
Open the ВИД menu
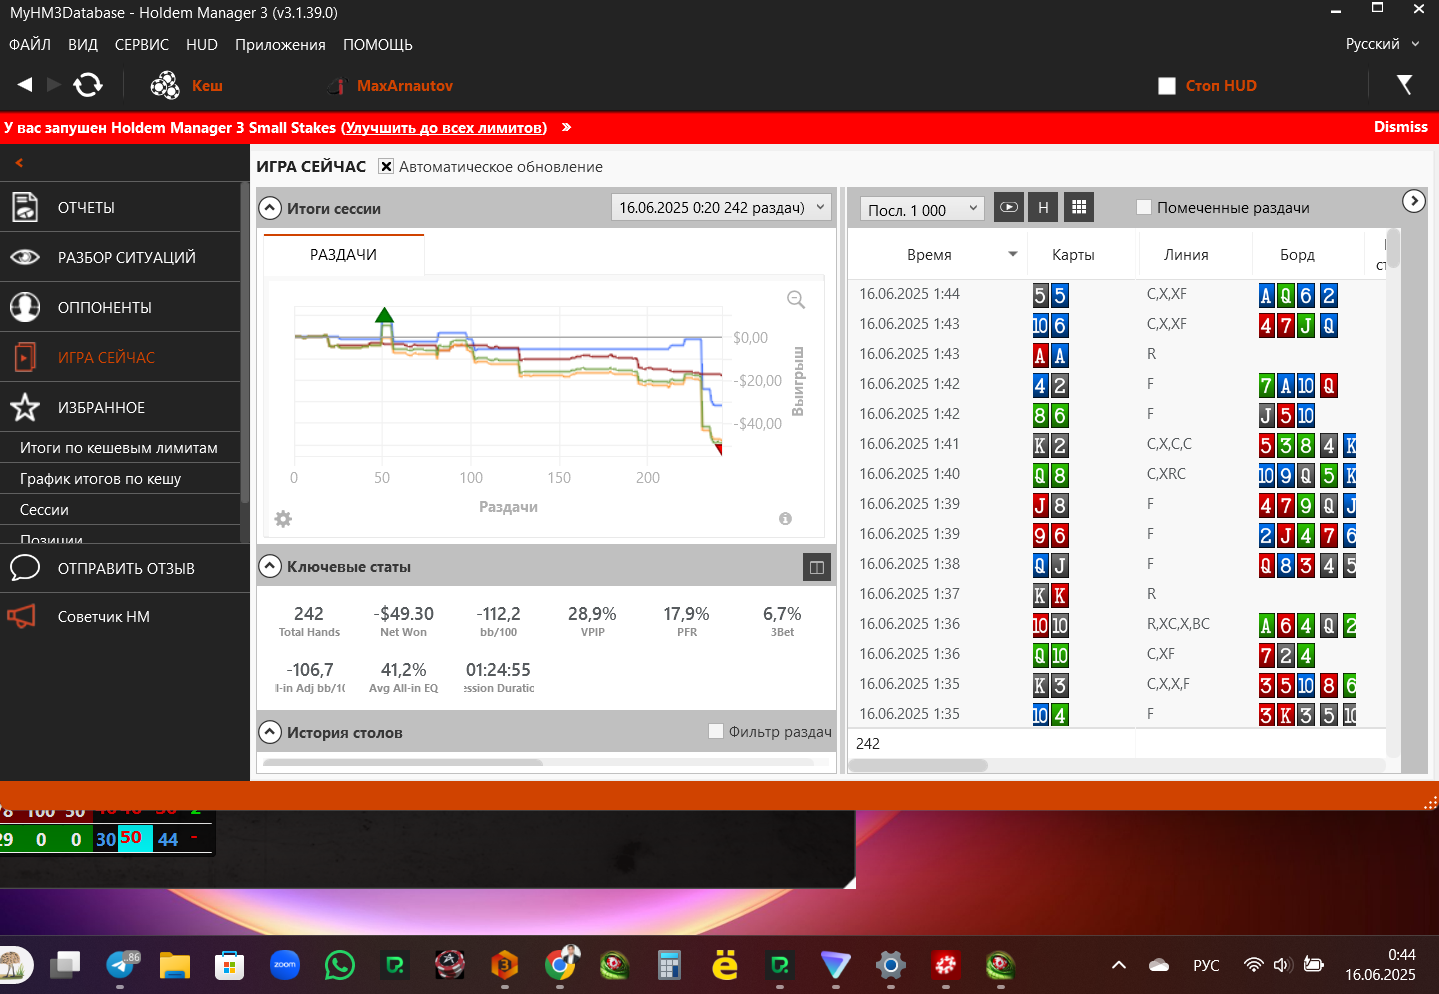(x=83, y=45)
